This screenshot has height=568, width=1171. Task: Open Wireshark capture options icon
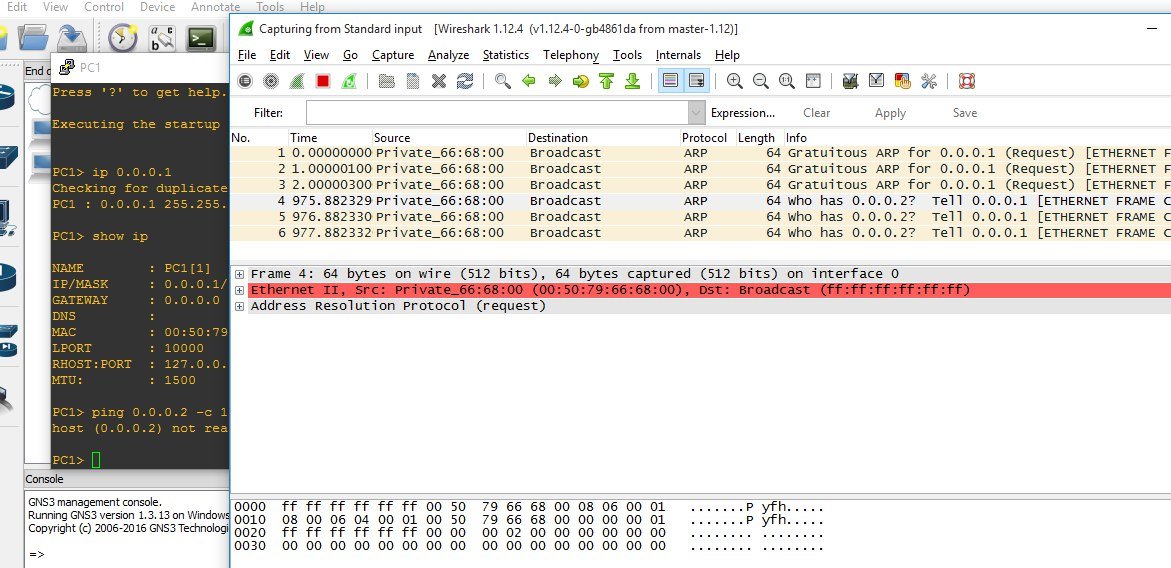(271, 81)
